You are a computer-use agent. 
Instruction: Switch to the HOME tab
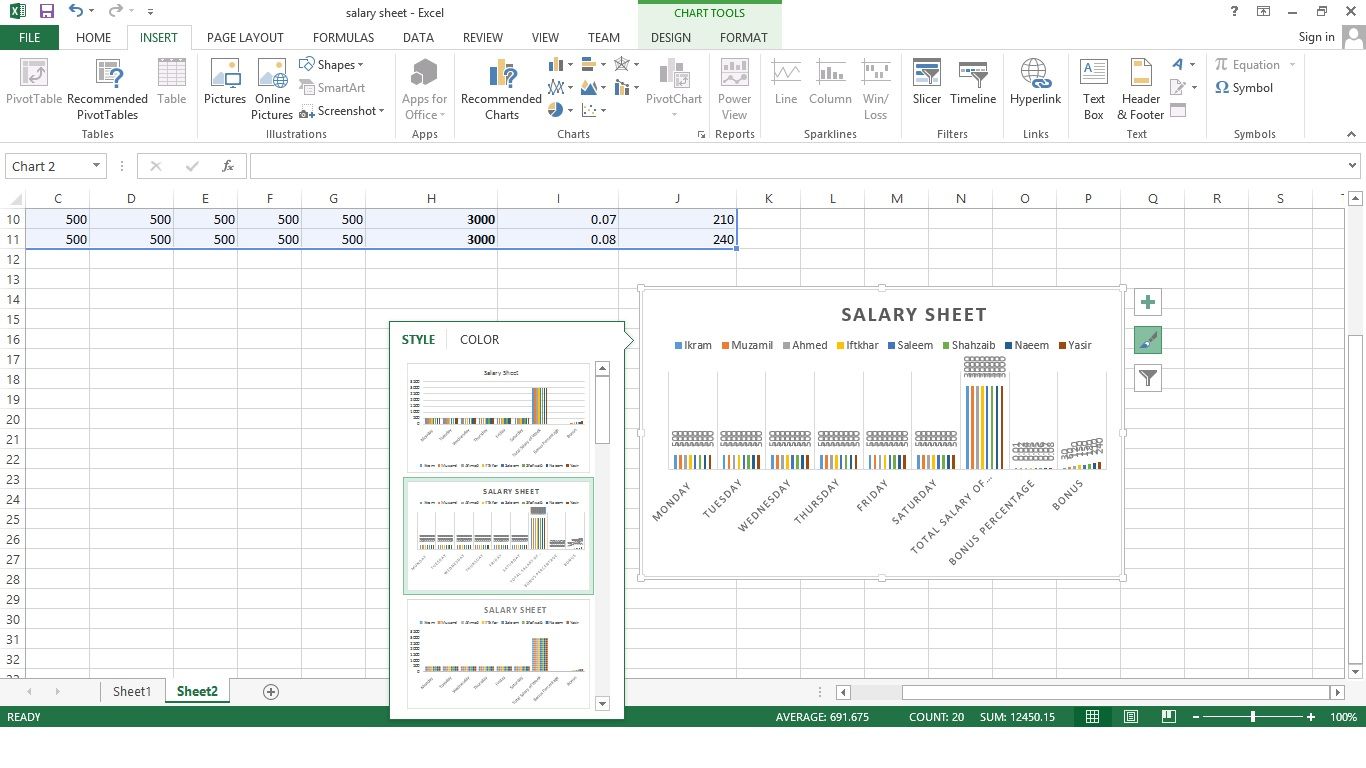[x=93, y=37]
